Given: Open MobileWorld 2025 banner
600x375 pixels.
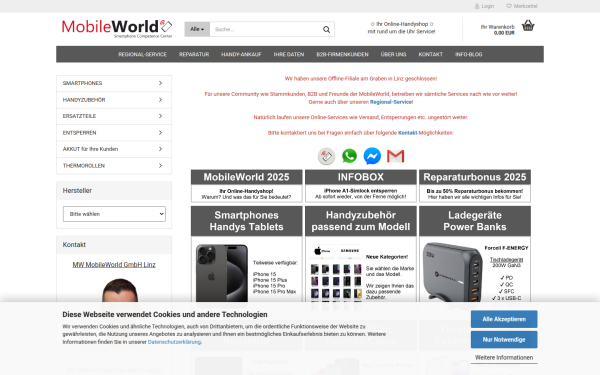Looking at the screenshot, I should 246,186.
